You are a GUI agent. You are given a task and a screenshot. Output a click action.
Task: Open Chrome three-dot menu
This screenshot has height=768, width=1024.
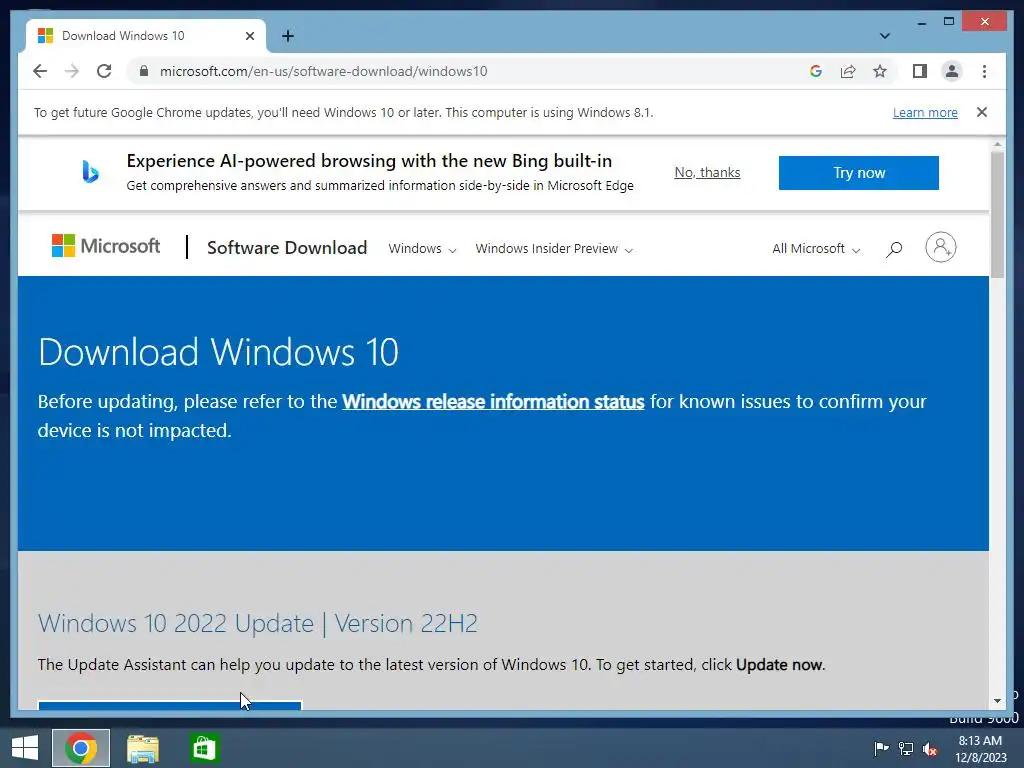[x=984, y=71]
